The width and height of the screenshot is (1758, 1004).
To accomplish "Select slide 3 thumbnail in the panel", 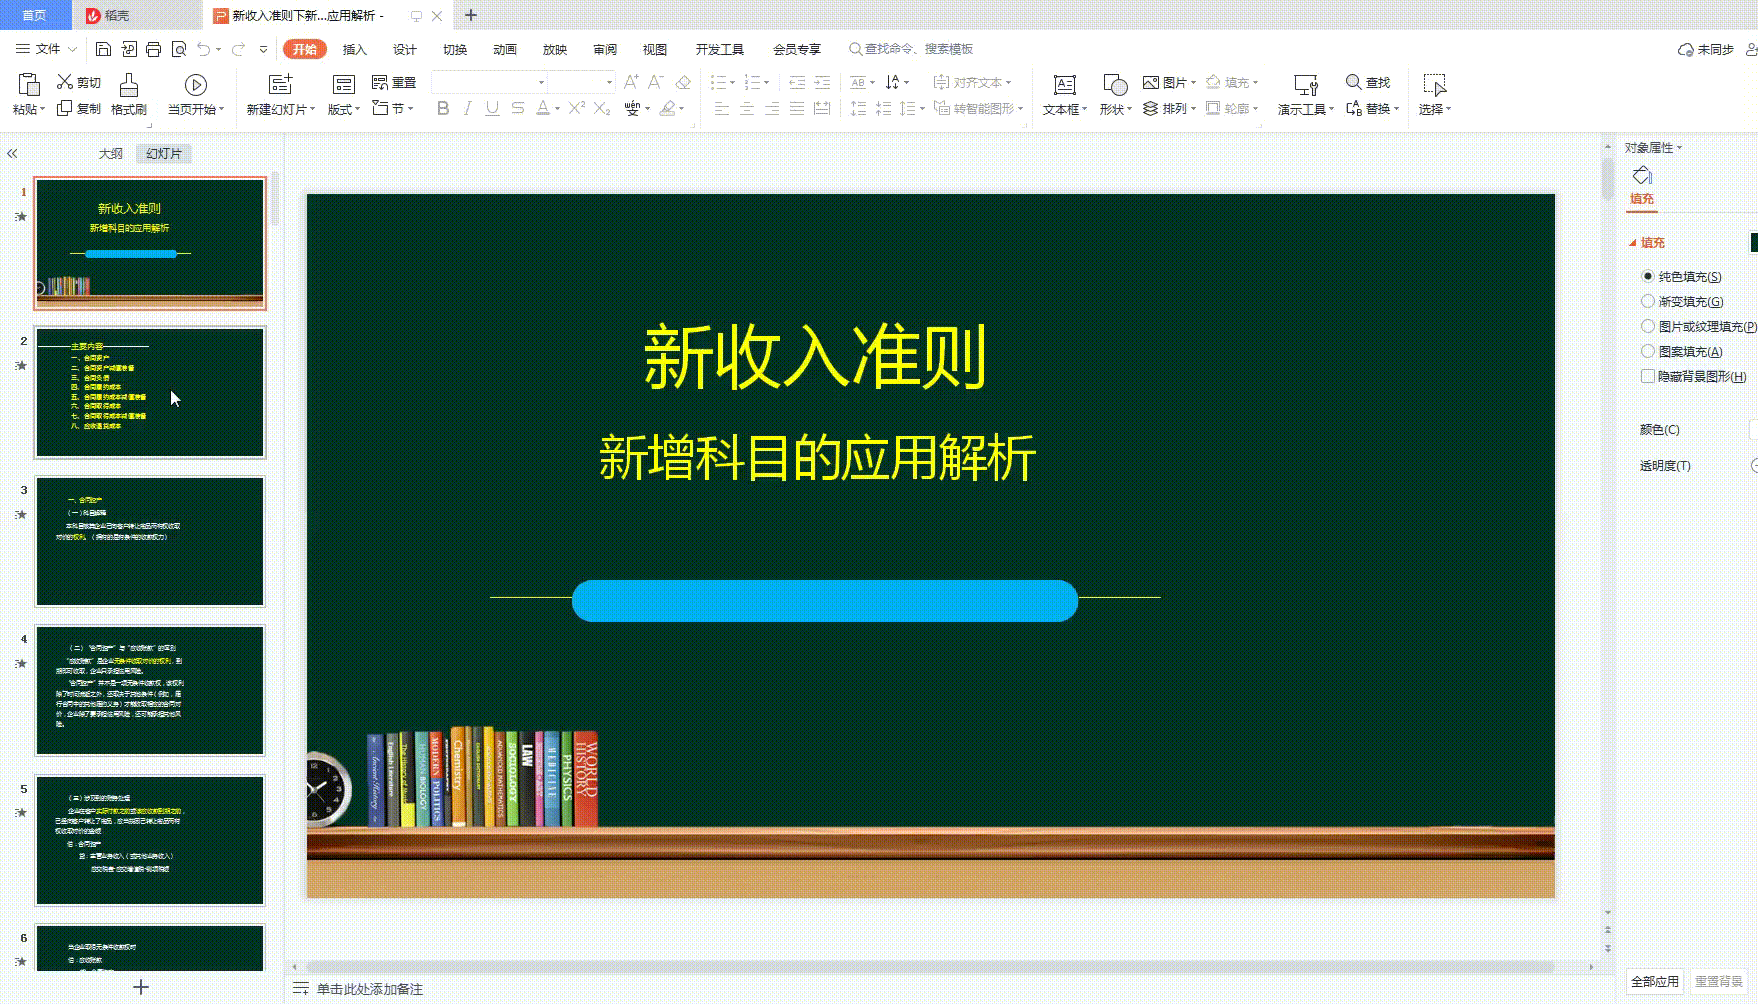I will pos(150,541).
